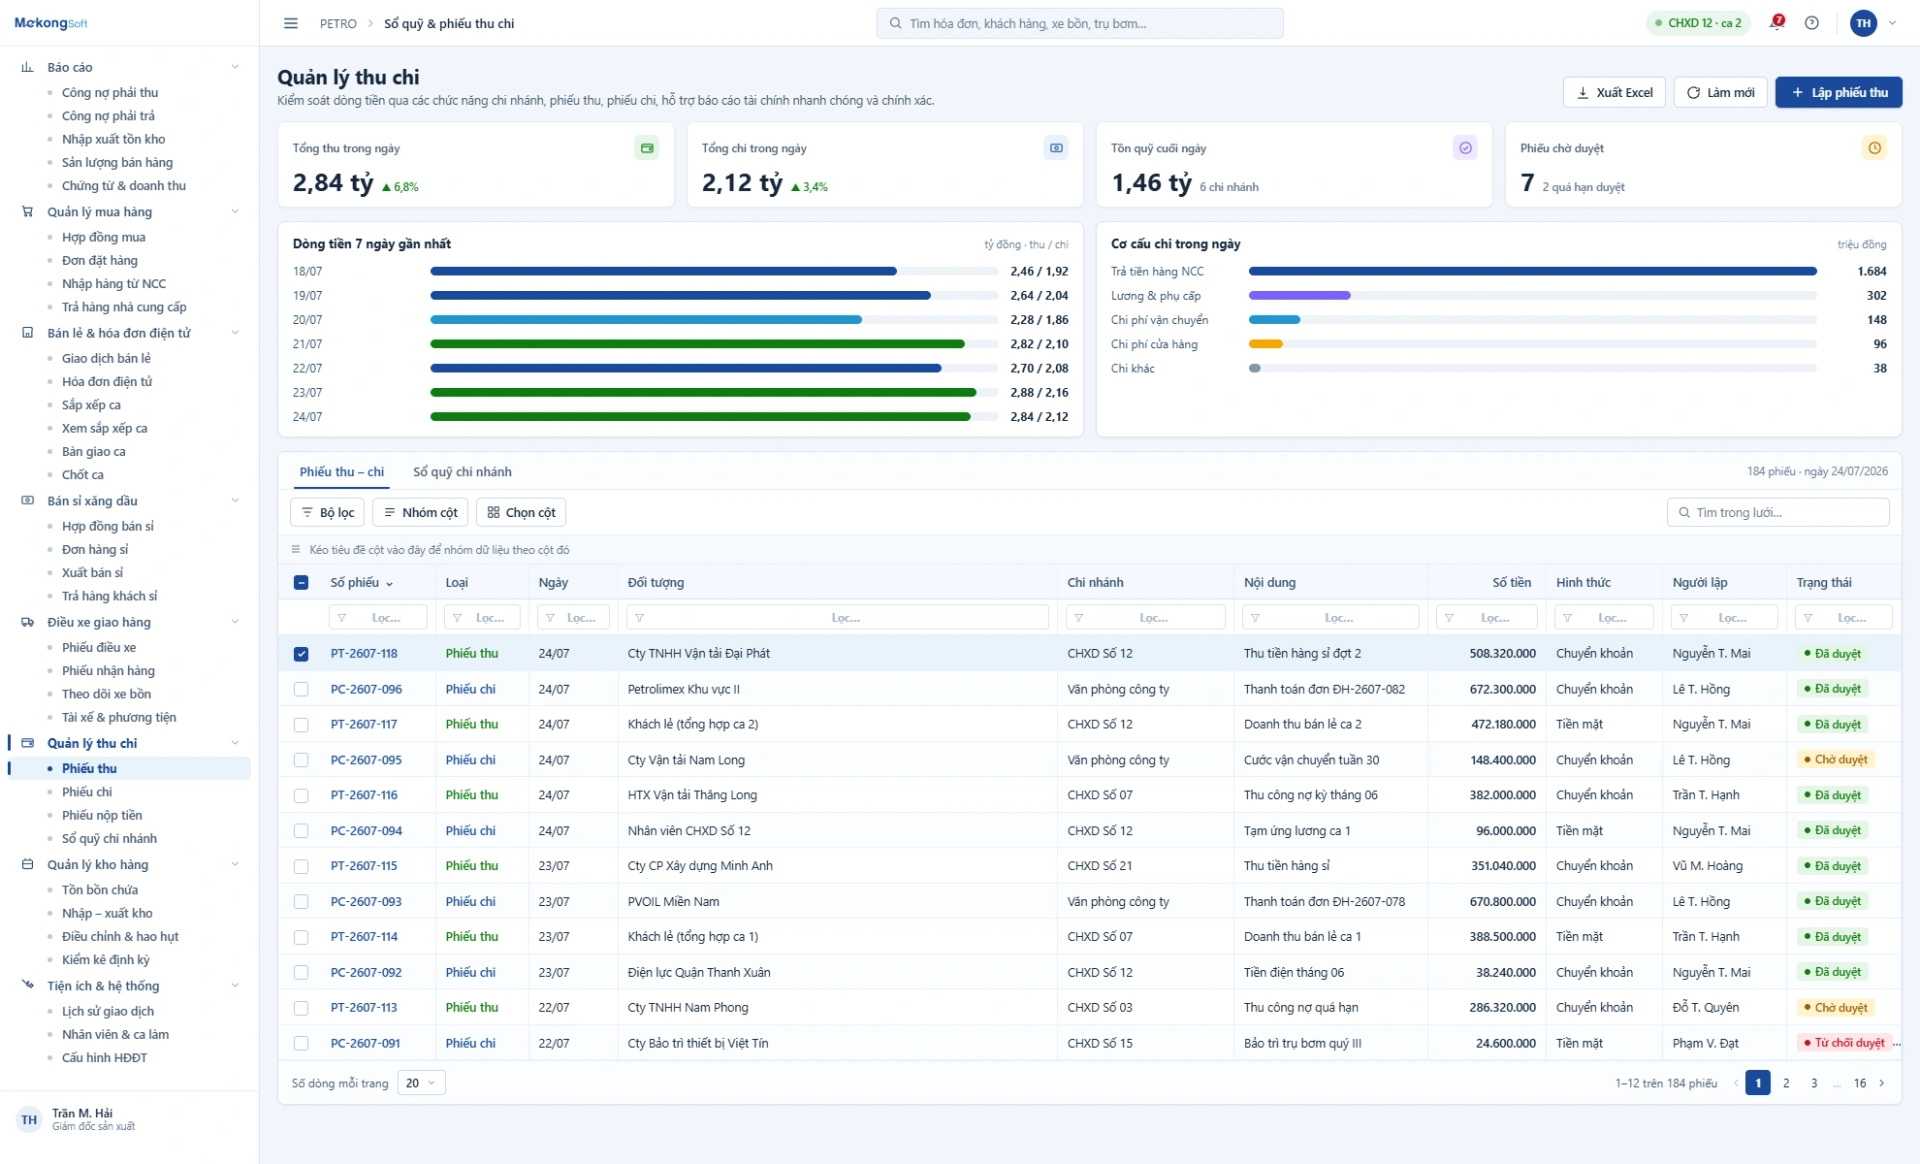The height and width of the screenshot is (1164, 1920).
Task: Open the rows-per-page 20 dropdown
Action: [x=421, y=1083]
